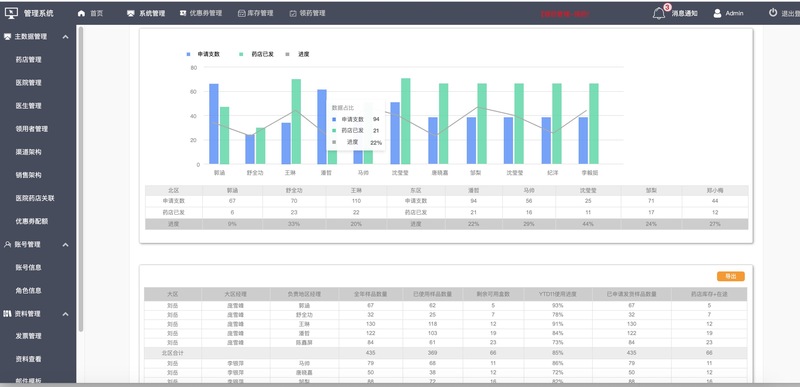The height and width of the screenshot is (387, 800).
Task: Click the 郑小梅 header cell in summary table
Action: (715, 190)
